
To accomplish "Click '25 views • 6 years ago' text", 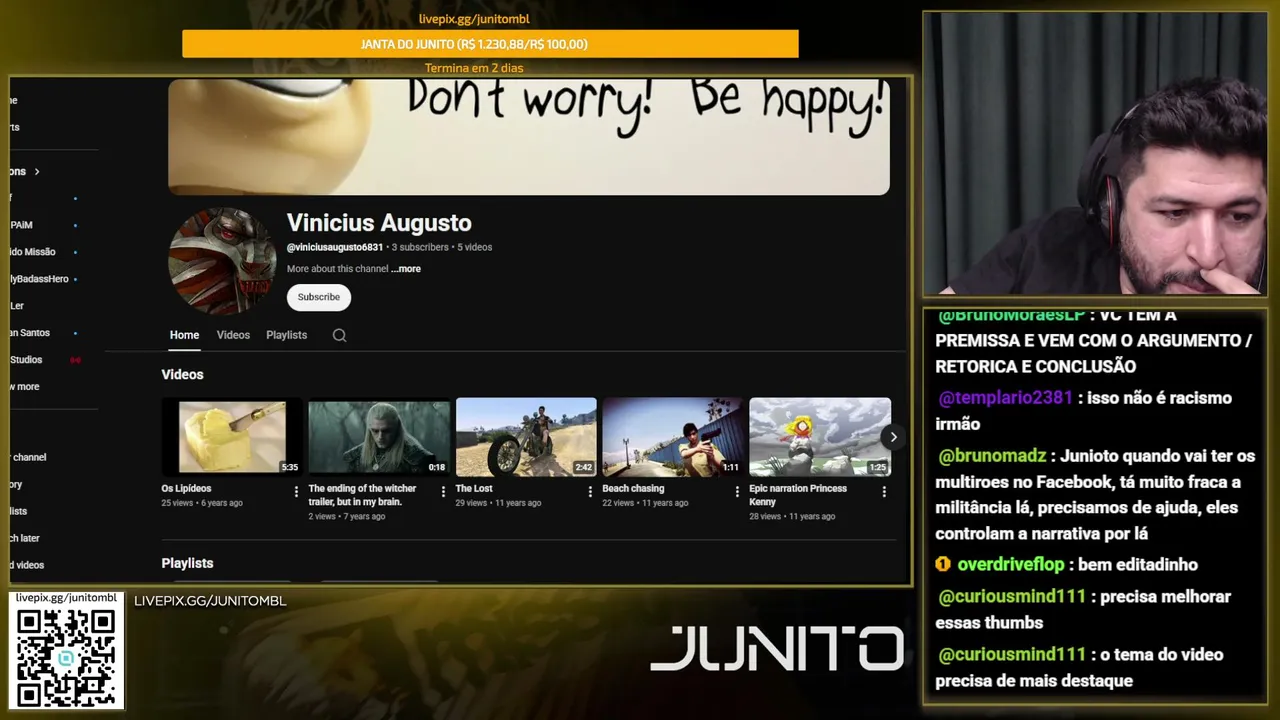I will tap(202, 503).
